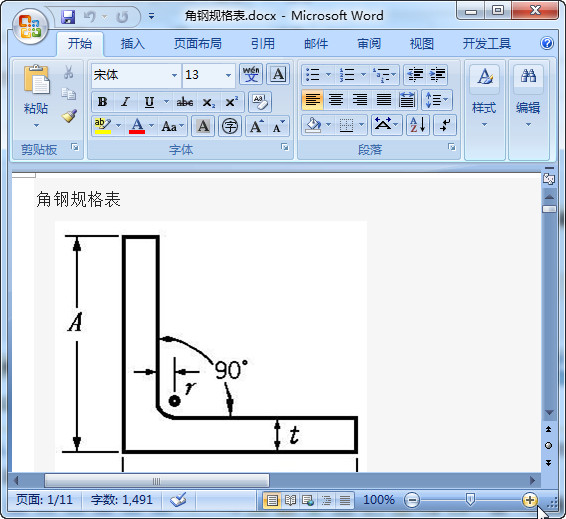Open the Office button menu
Viewport: 566px width, 519px height.
[x=30, y=27]
